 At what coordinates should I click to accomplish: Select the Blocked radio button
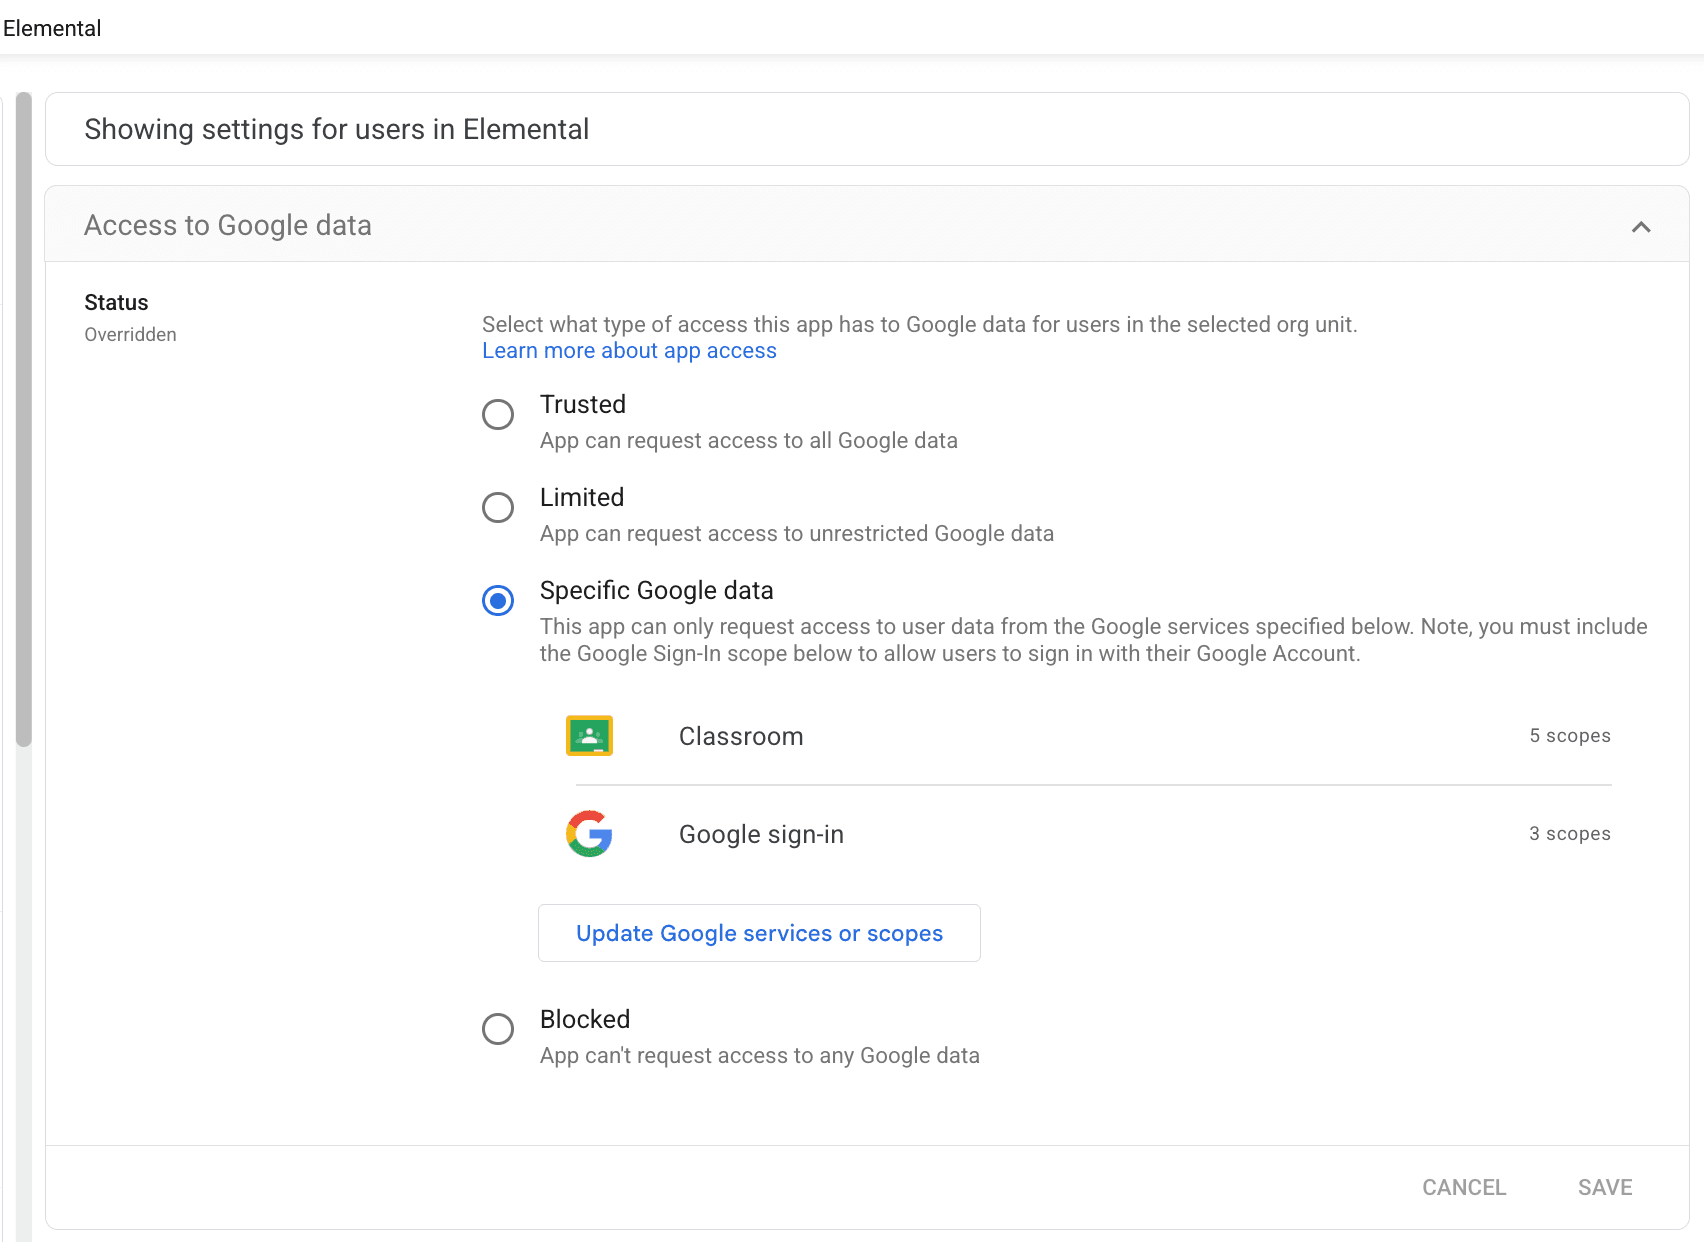(x=498, y=1029)
